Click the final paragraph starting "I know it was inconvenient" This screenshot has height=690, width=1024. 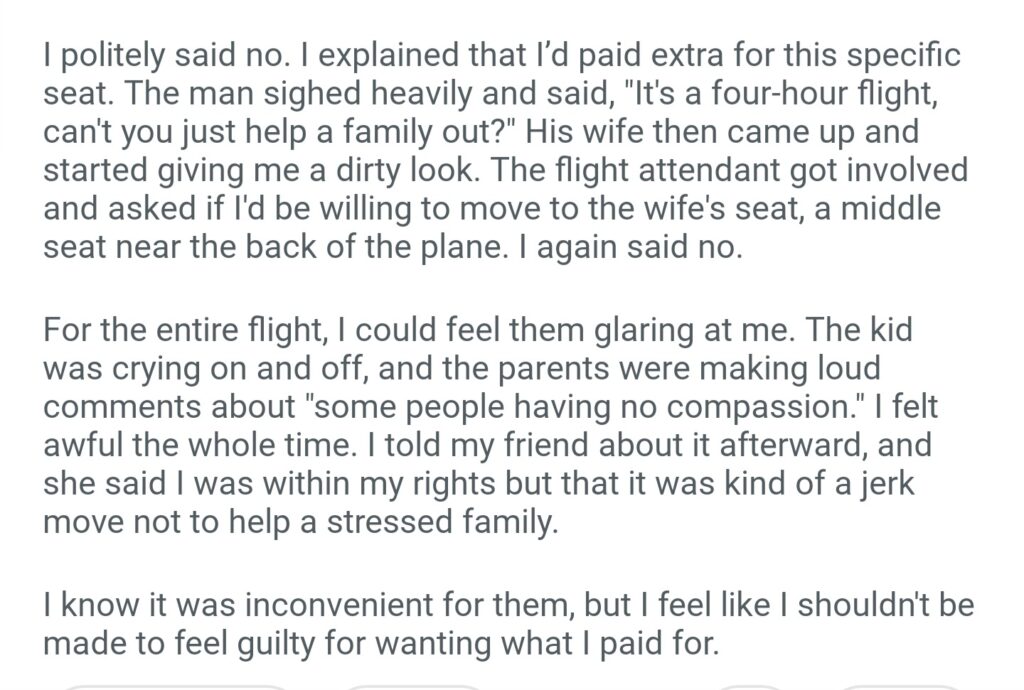(x=507, y=623)
